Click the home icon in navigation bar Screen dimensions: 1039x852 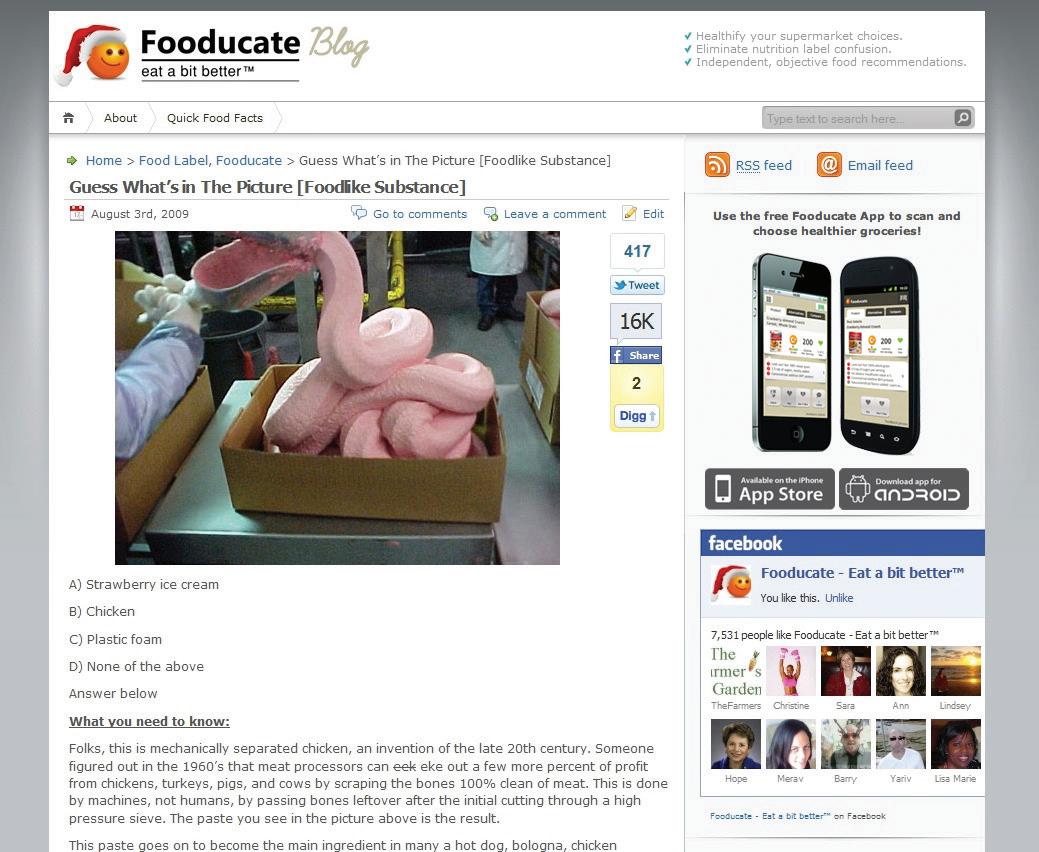coord(68,118)
